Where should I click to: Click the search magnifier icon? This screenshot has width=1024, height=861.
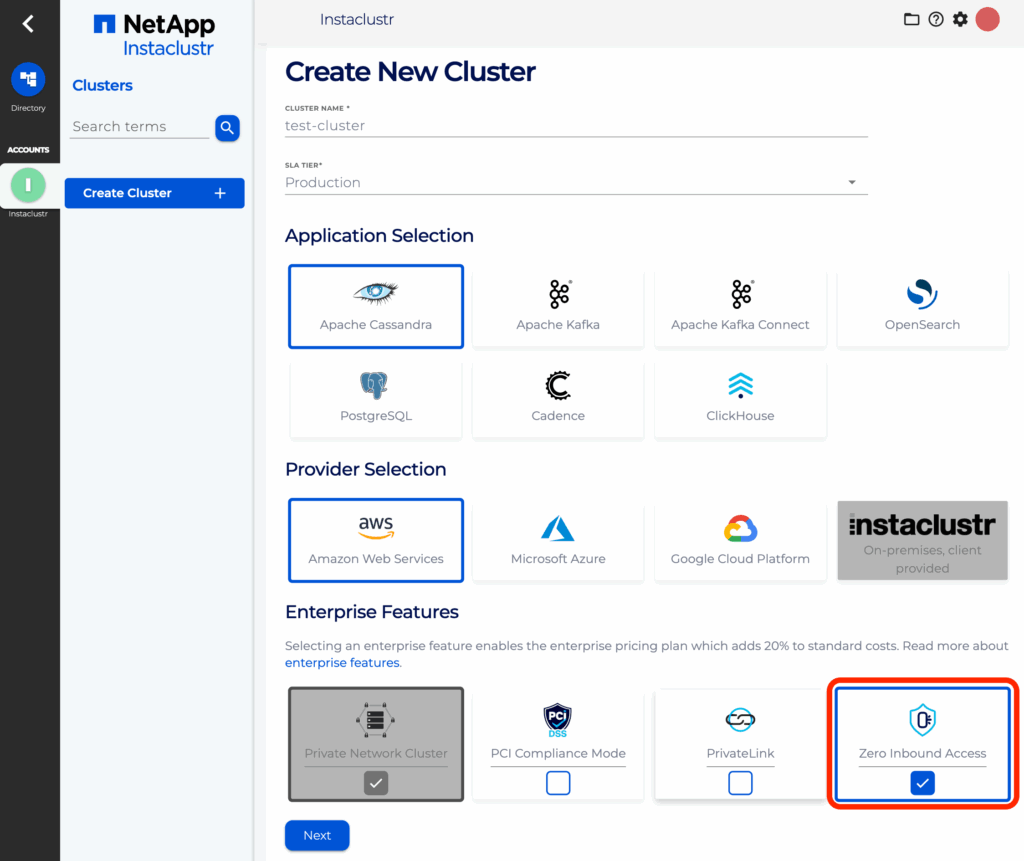227,128
